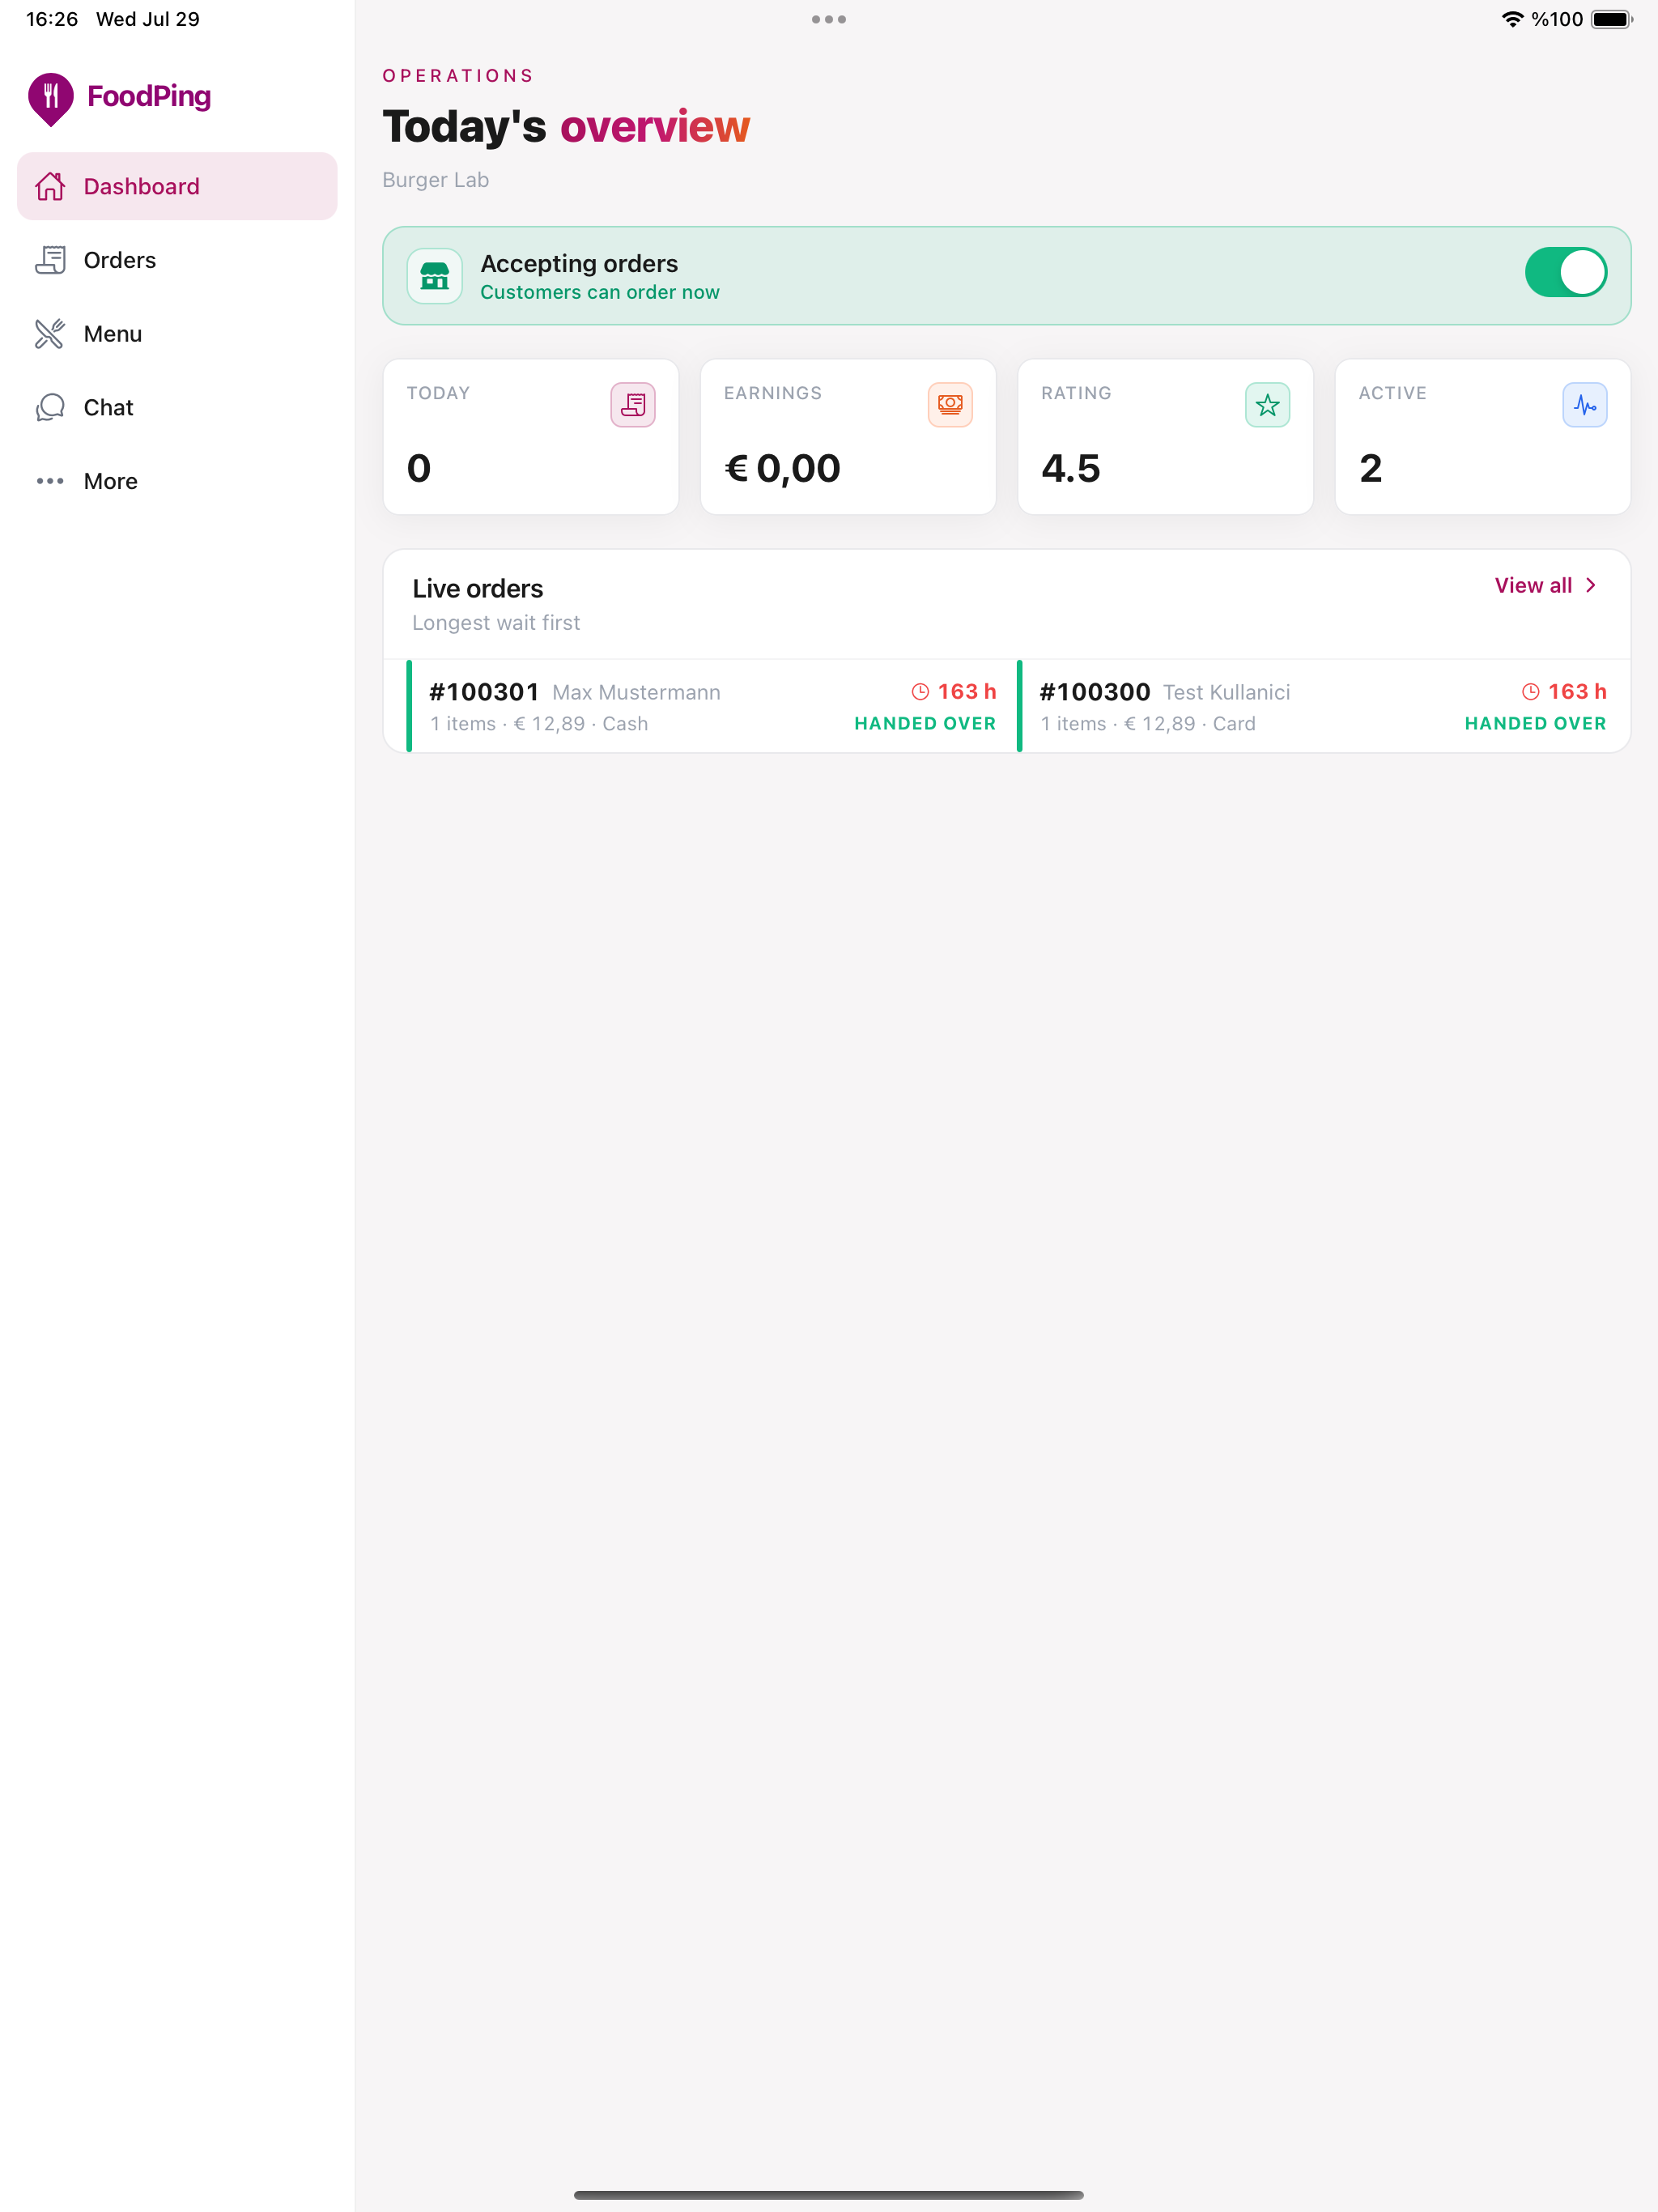Tap the battery status icon

pos(1612,19)
